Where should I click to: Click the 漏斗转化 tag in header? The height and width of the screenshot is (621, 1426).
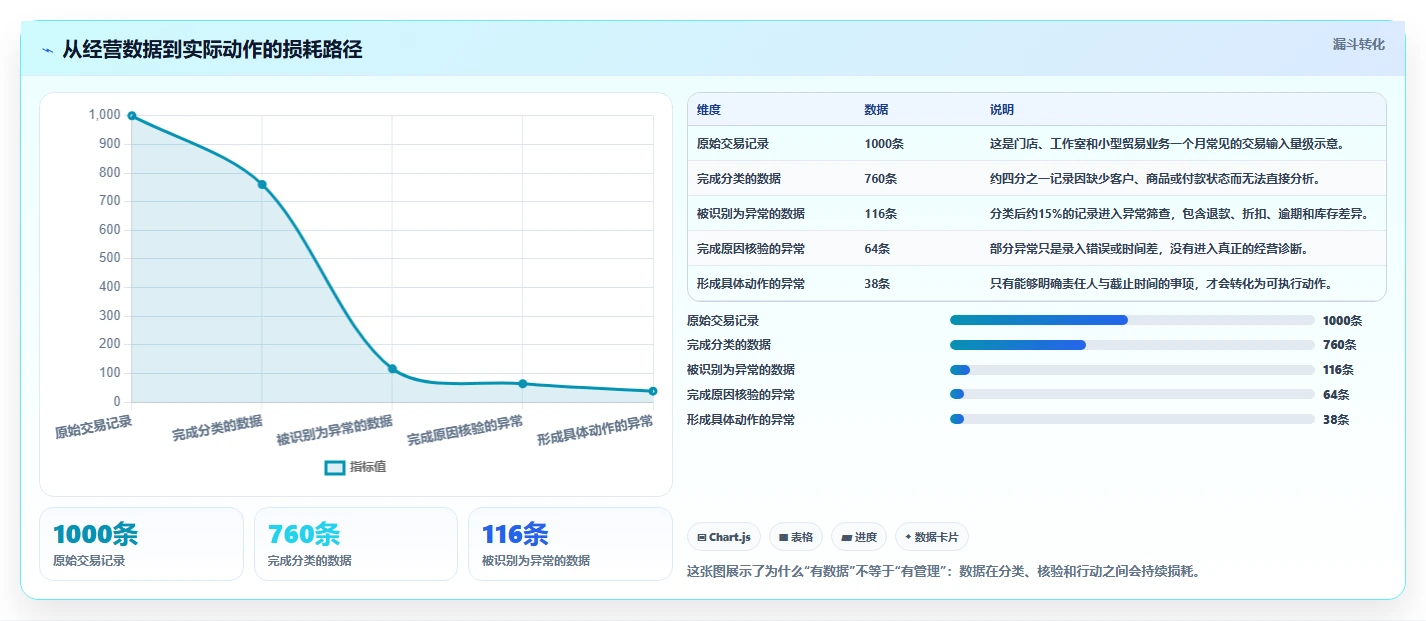click(x=1359, y=44)
